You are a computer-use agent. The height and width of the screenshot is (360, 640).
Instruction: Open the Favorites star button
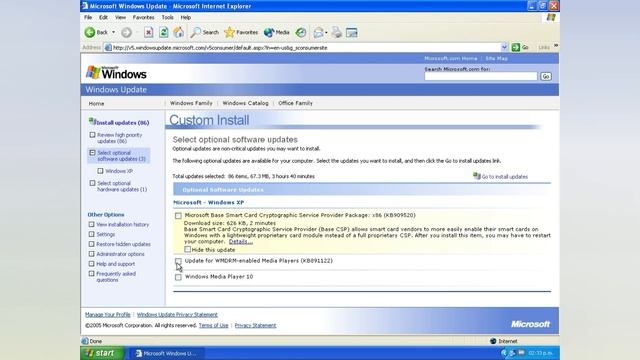(x=241, y=32)
